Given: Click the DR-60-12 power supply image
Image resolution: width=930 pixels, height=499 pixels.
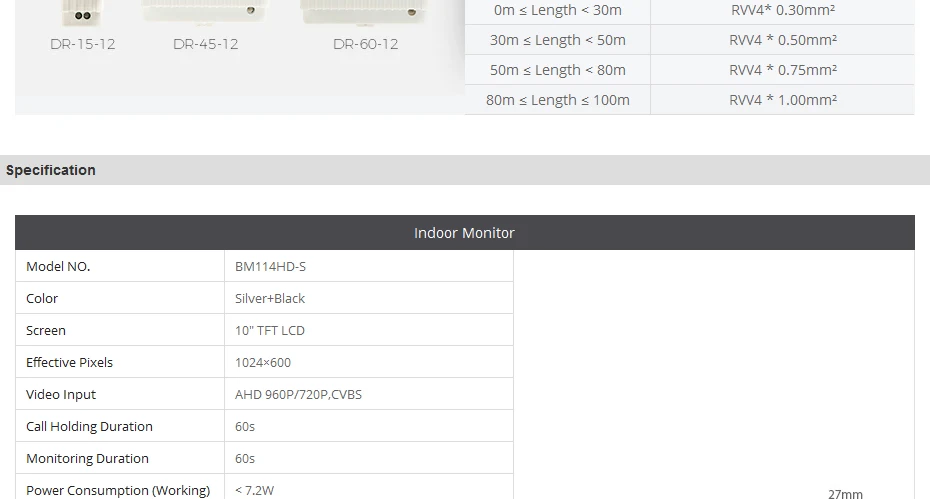Looking at the screenshot, I should tap(363, 12).
